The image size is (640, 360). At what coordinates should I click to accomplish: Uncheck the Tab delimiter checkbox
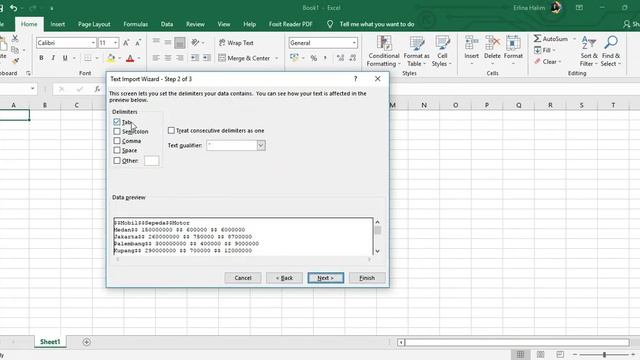coord(117,122)
